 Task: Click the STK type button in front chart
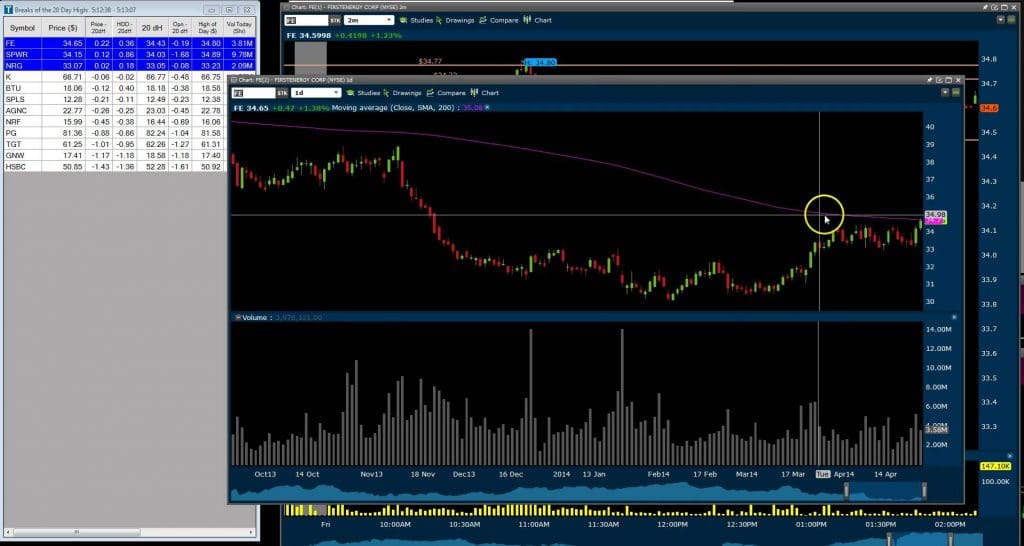(x=282, y=93)
